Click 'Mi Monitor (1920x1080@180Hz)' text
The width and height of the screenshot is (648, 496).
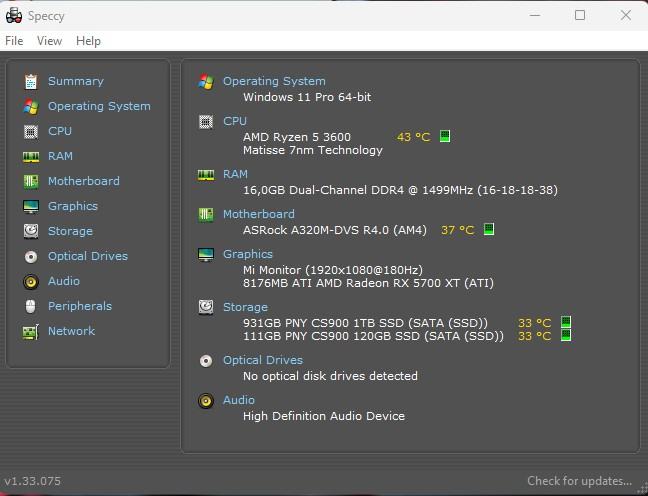[333, 270]
